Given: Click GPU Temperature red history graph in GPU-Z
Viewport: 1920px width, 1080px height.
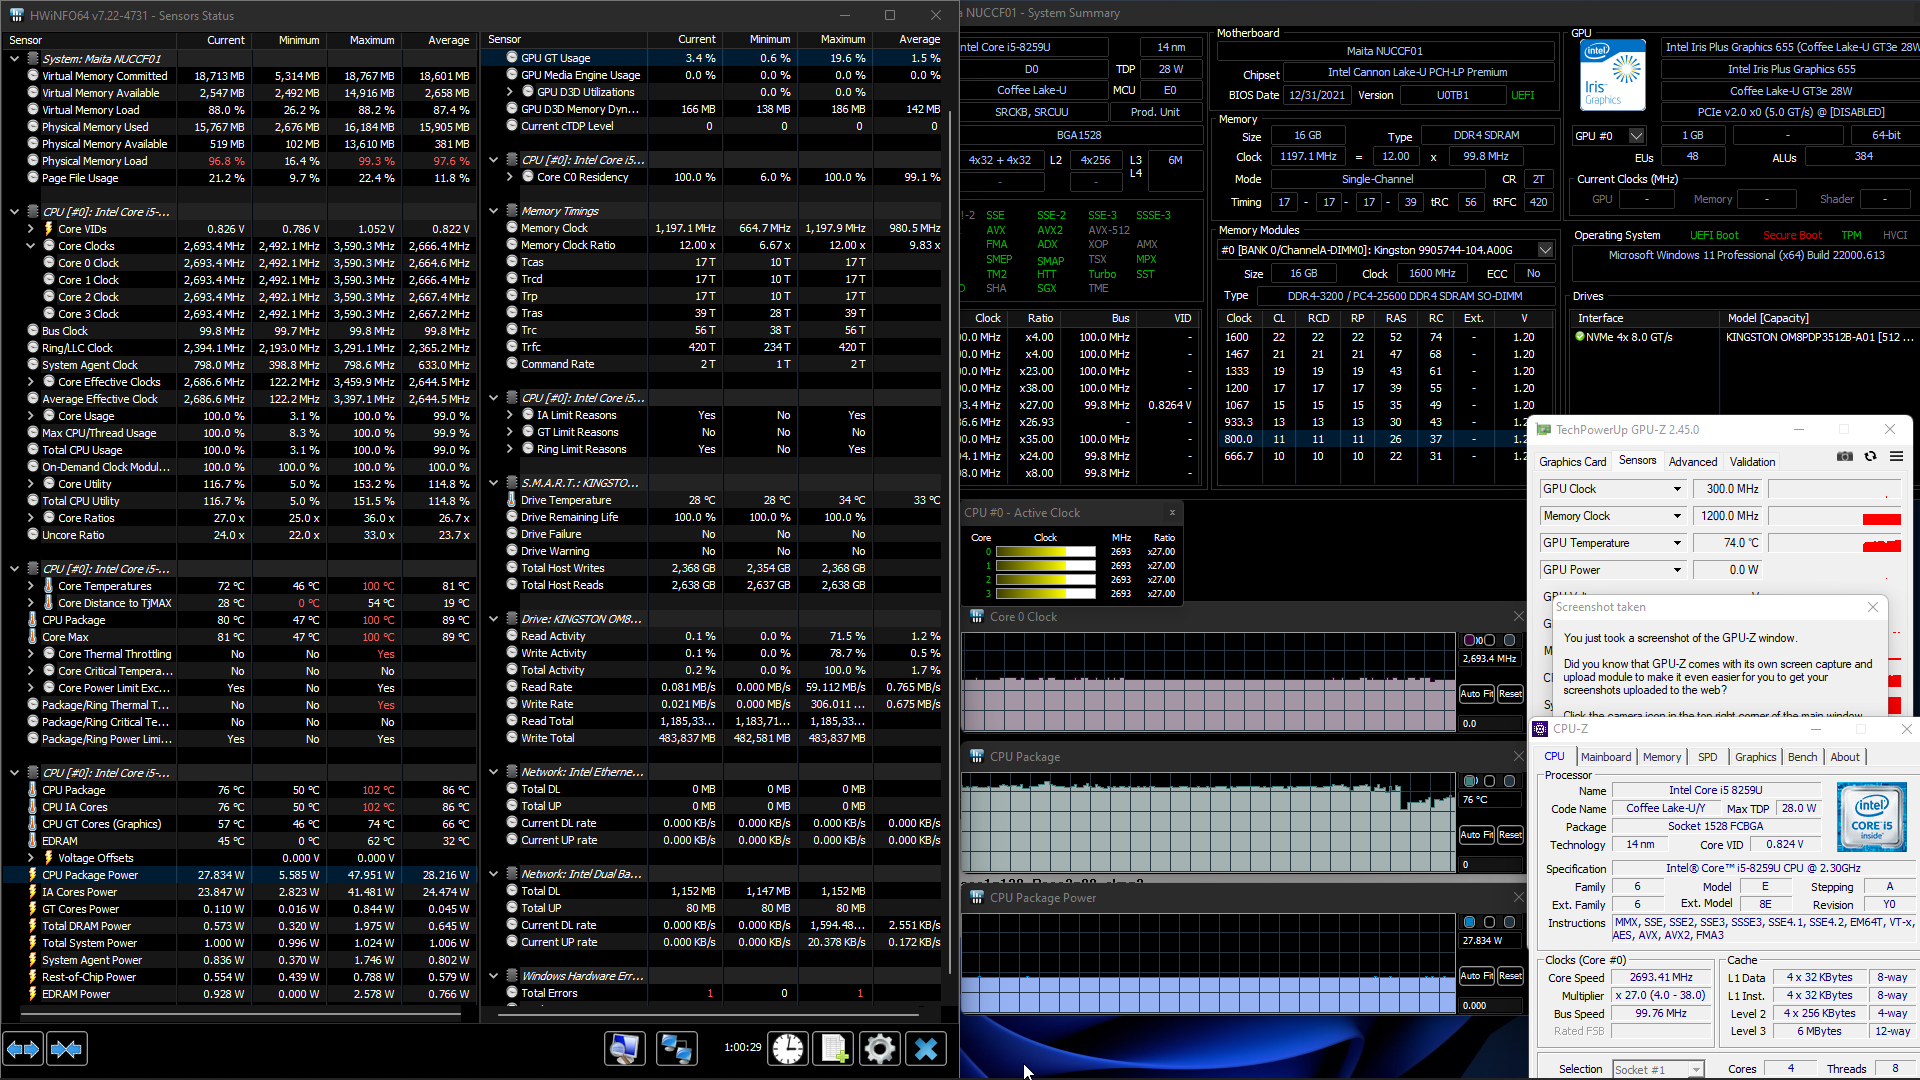Looking at the screenshot, I should (1835, 543).
